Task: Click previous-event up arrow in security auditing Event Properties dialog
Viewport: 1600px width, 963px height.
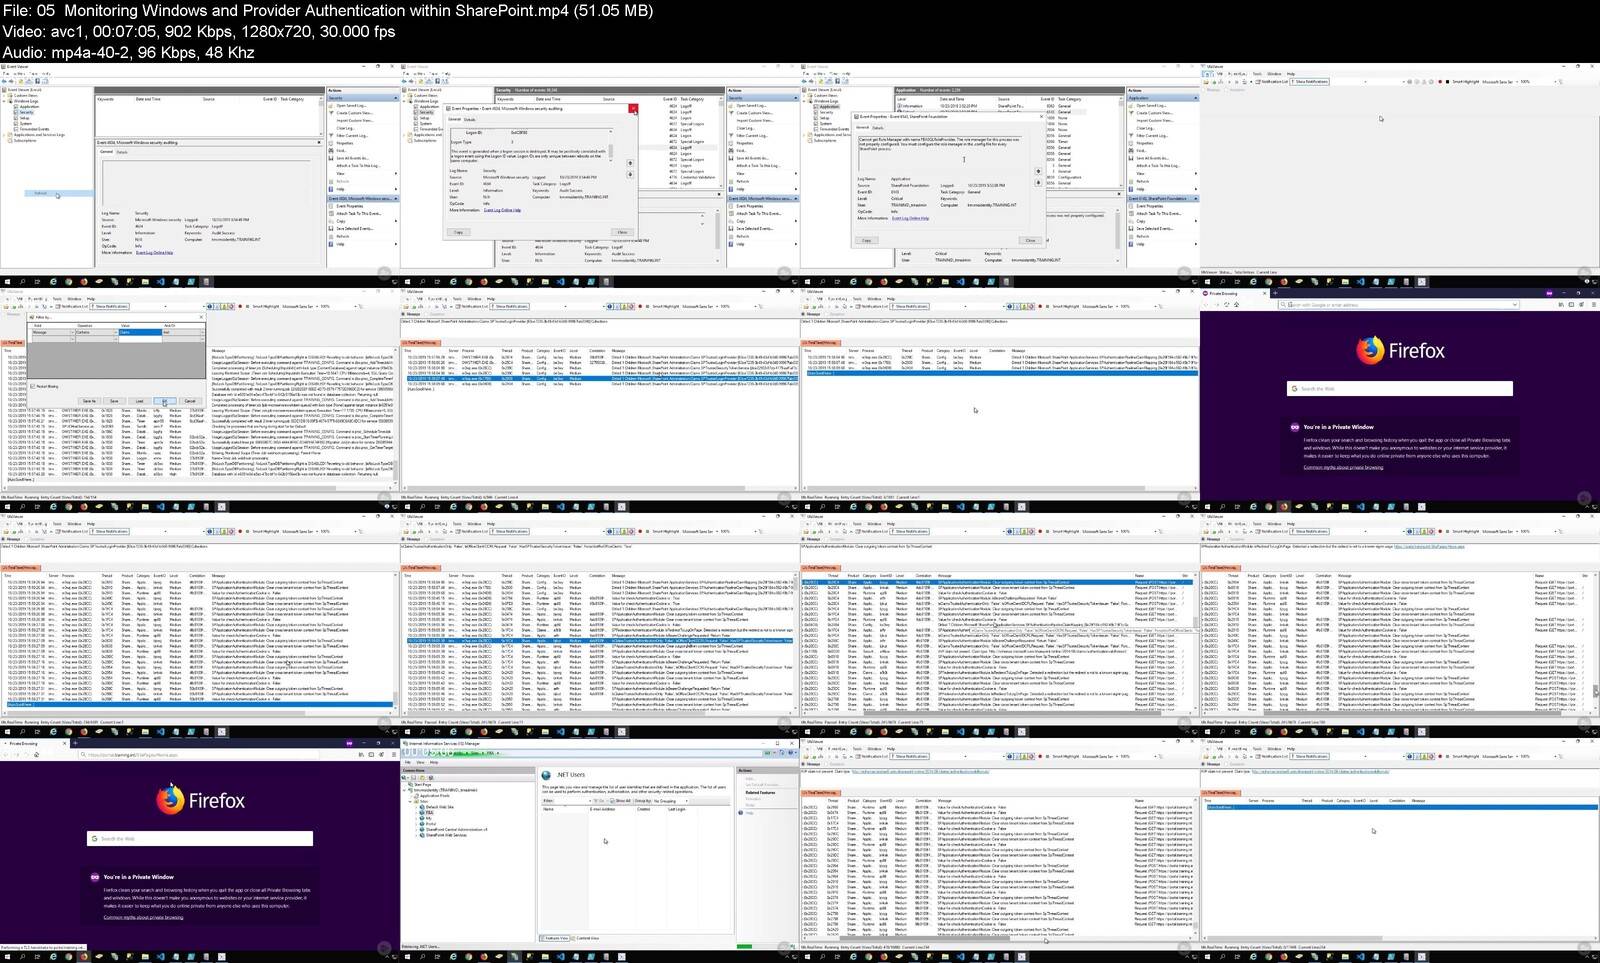Action: click(x=630, y=163)
